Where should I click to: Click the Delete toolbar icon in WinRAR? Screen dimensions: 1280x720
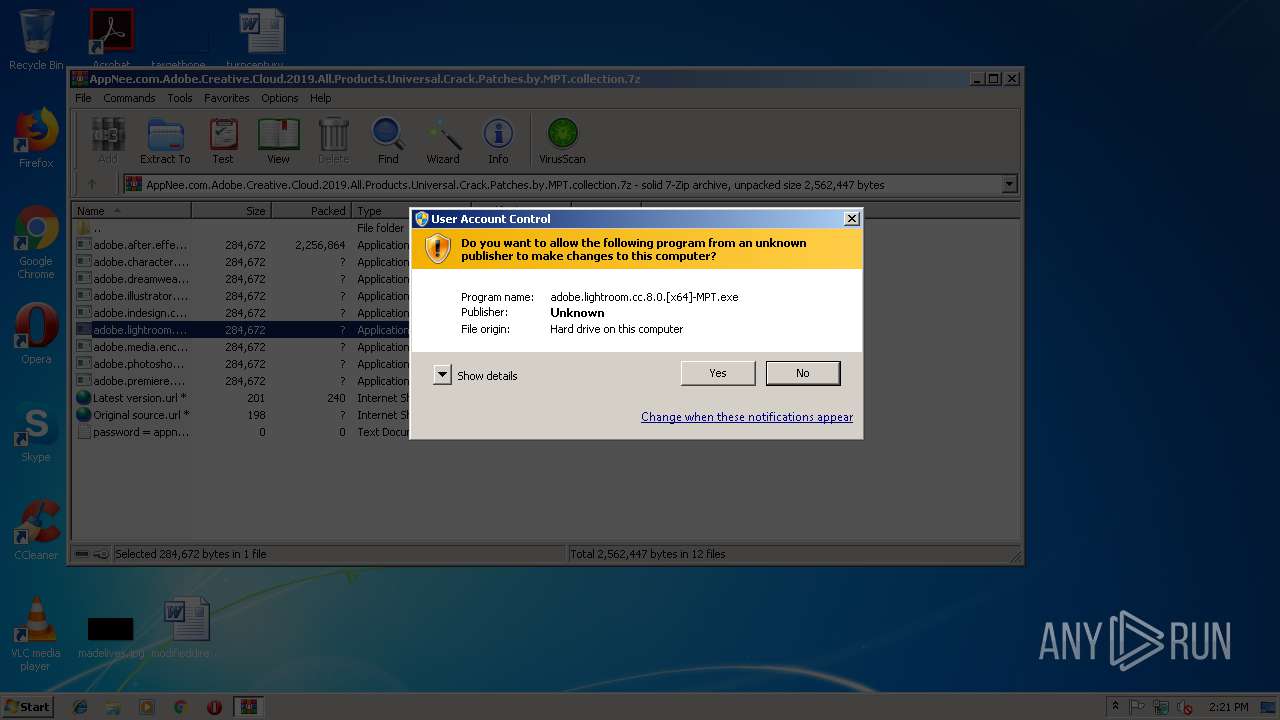[333, 141]
